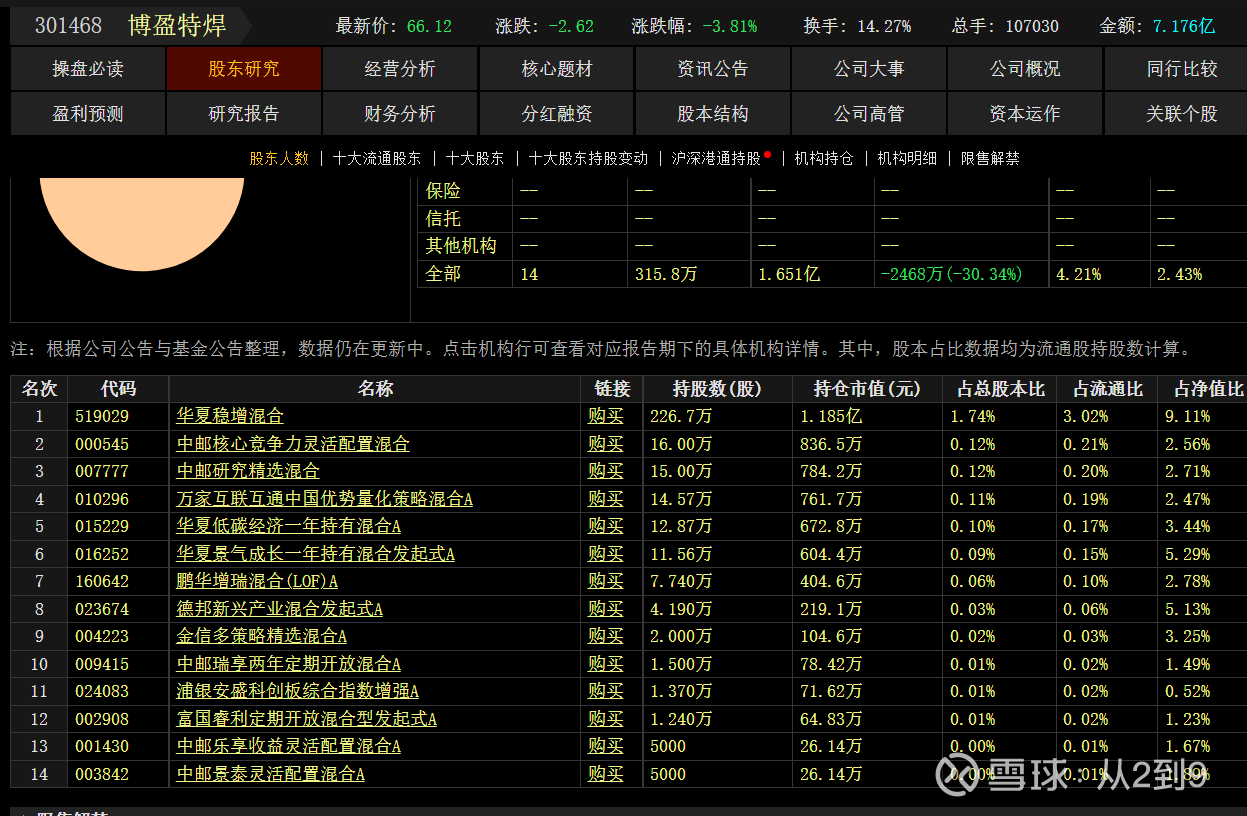Switch to 财务分析 tab

coord(400,114)
